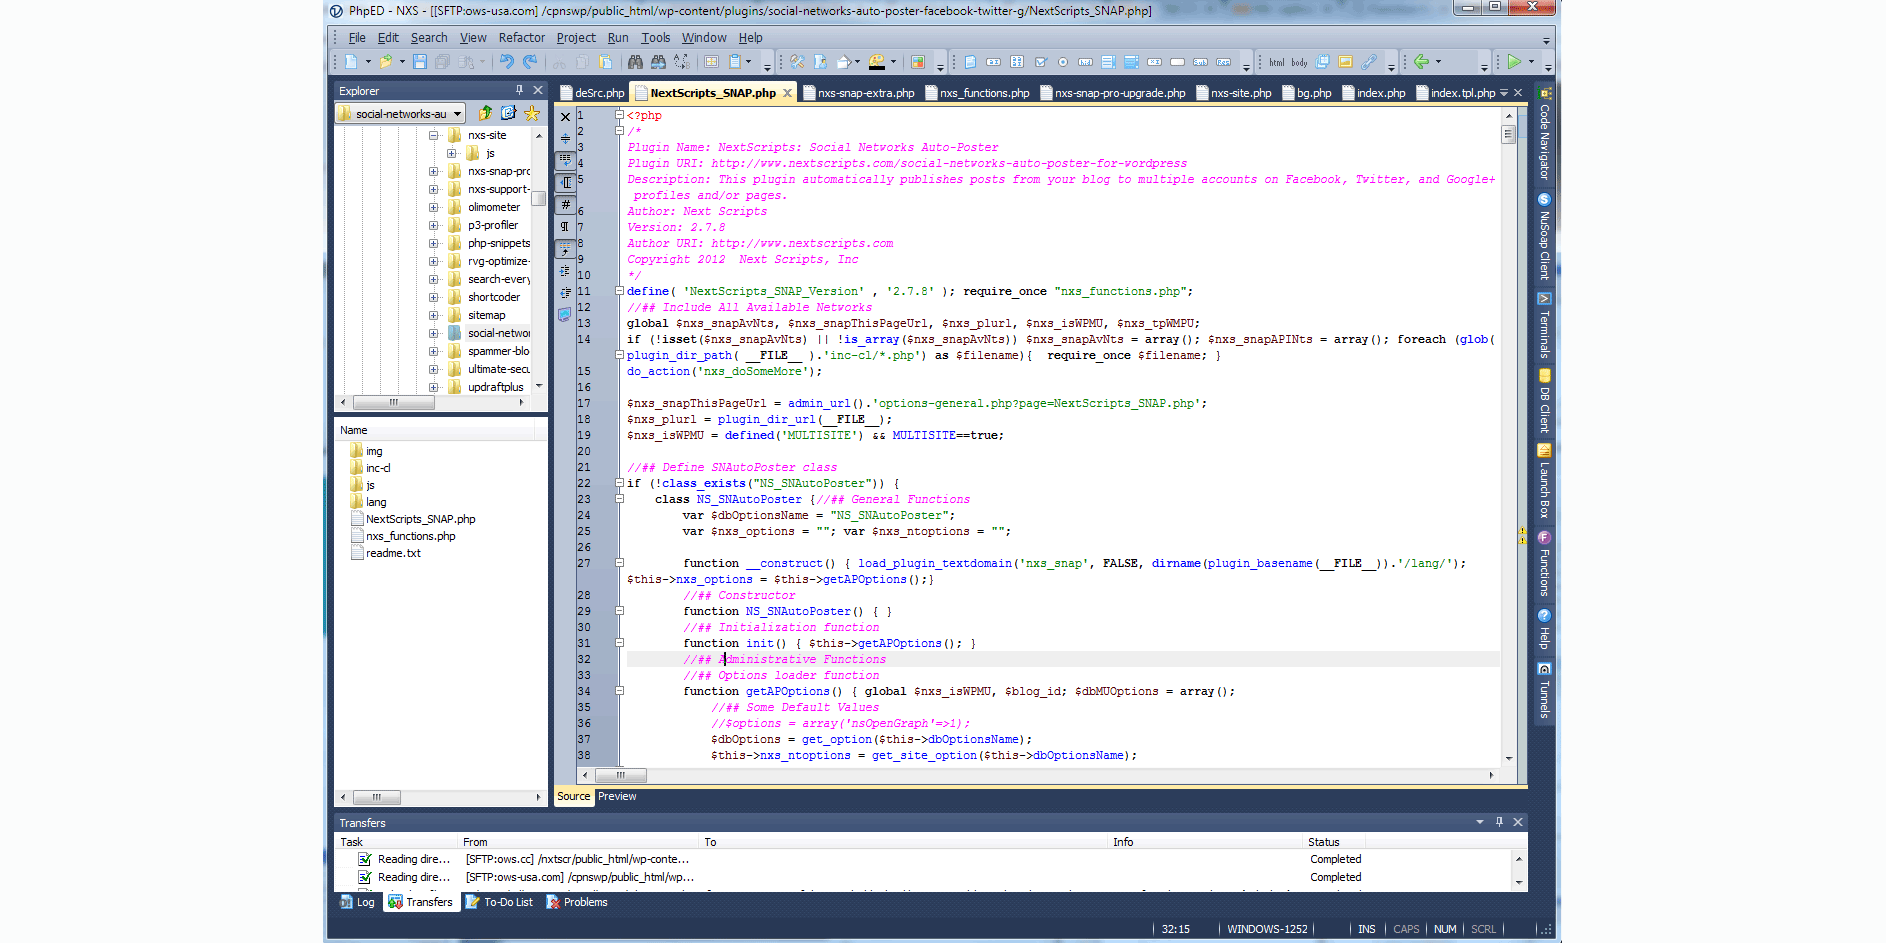
Task: Open settings via the wrench-and-screwdriver icon
Action: 797,62
